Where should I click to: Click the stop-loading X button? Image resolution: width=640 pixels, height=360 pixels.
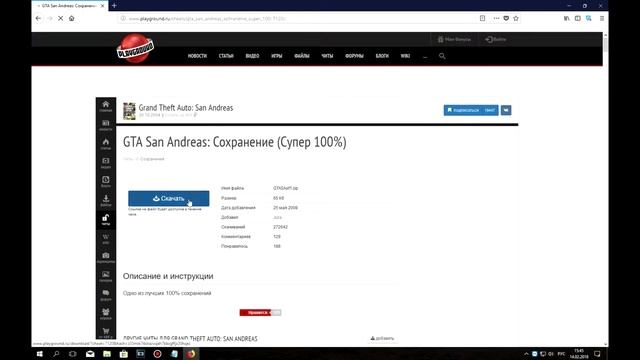point(60,18)
